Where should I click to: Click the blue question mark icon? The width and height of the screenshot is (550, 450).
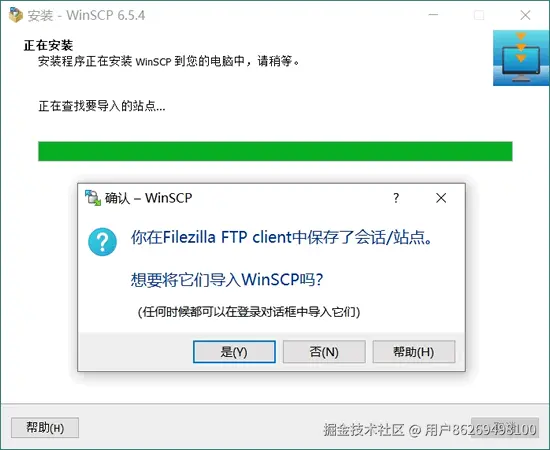tap(102, 242)
